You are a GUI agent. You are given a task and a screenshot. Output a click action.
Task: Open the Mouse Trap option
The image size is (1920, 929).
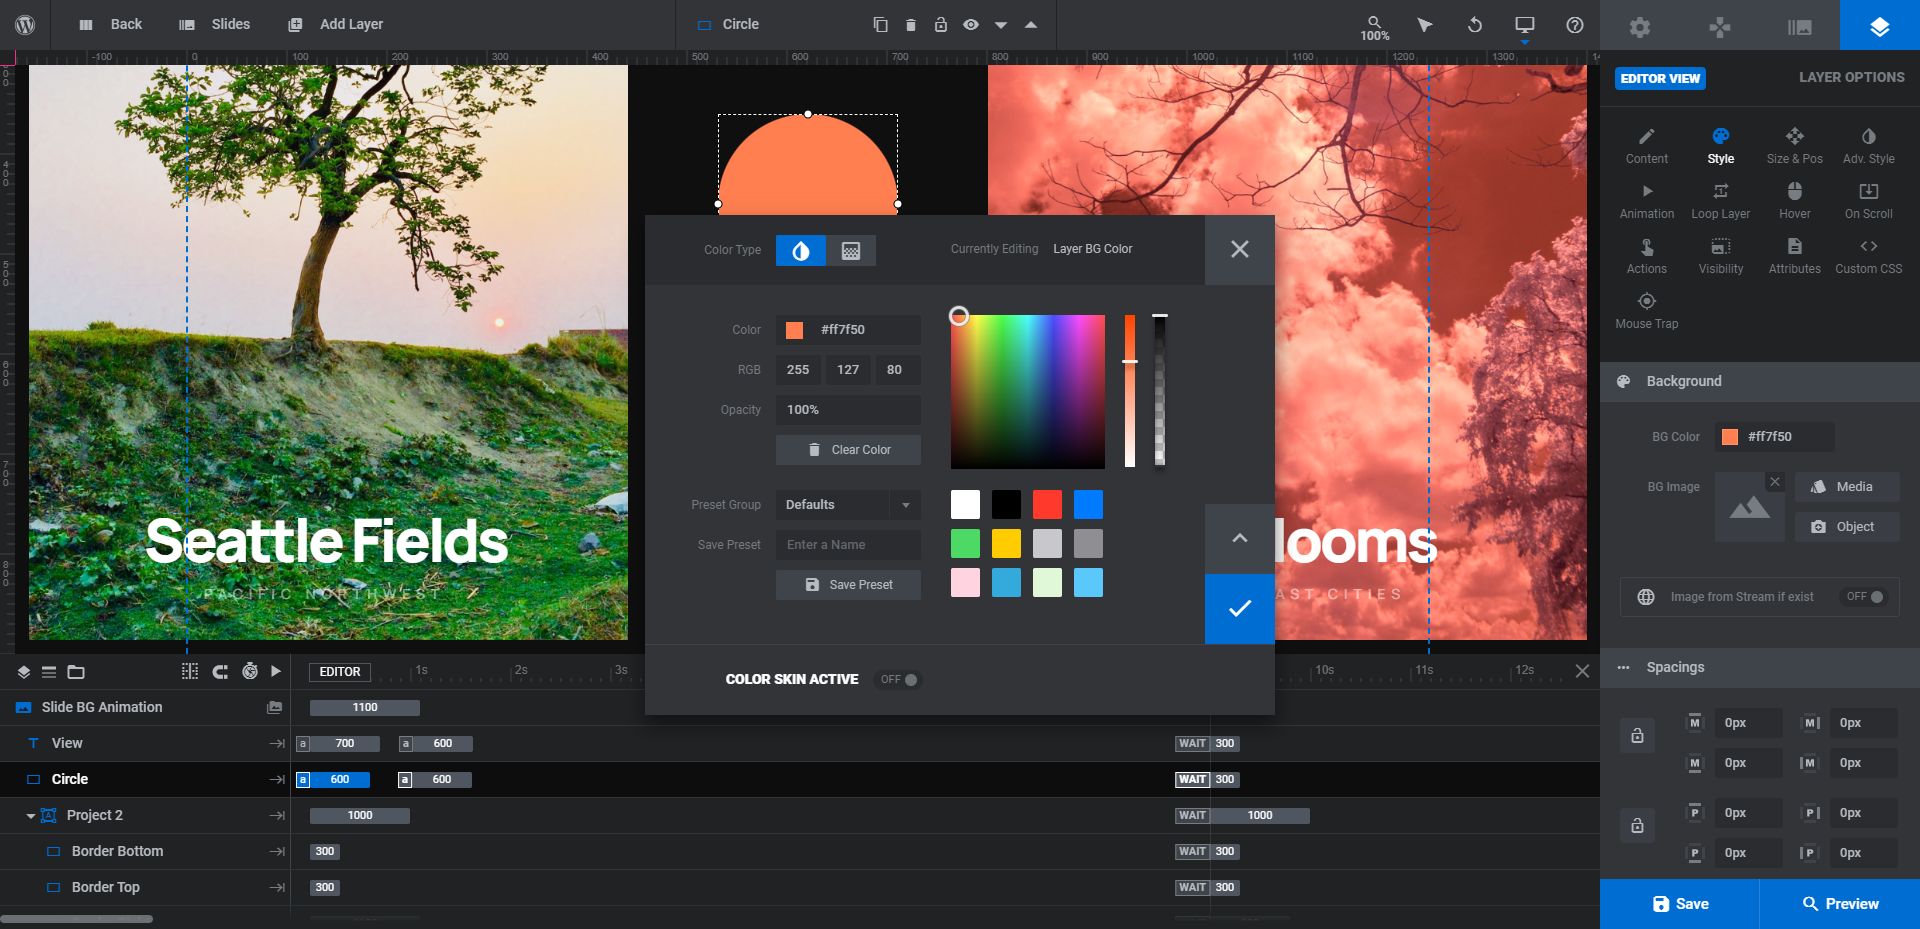click(x=1647, y=311)
